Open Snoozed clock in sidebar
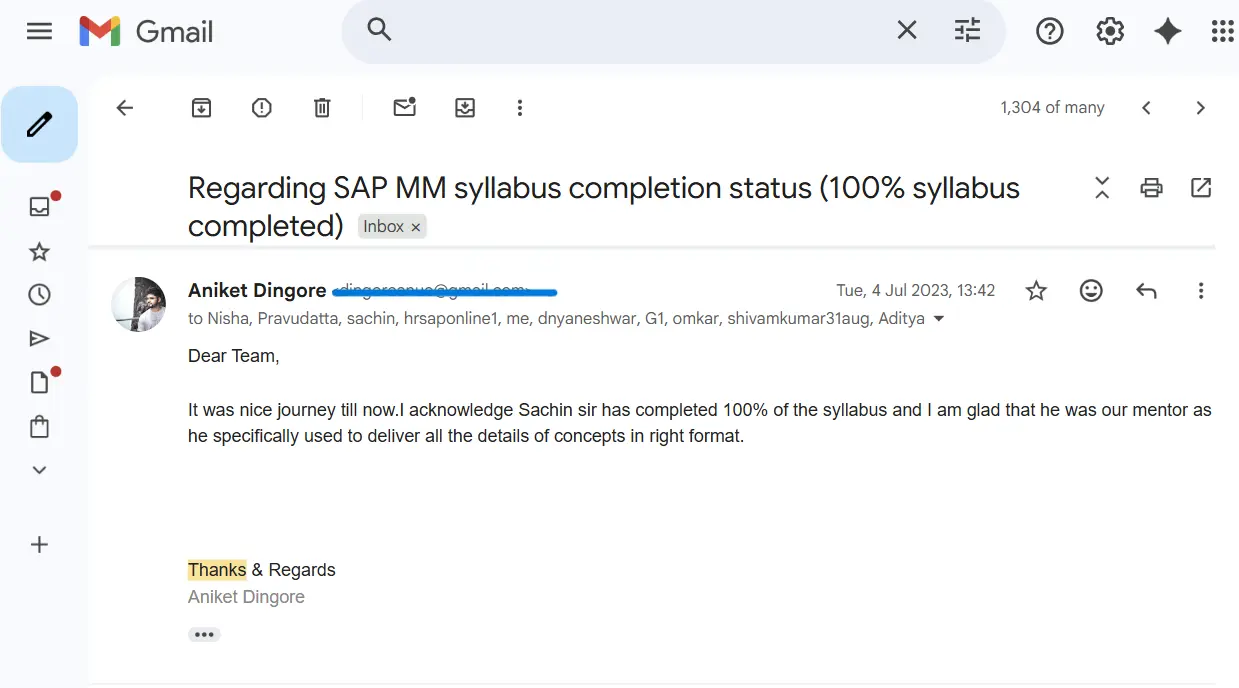The height and width of the screenshot is (688, 1239). click(39, 295)
